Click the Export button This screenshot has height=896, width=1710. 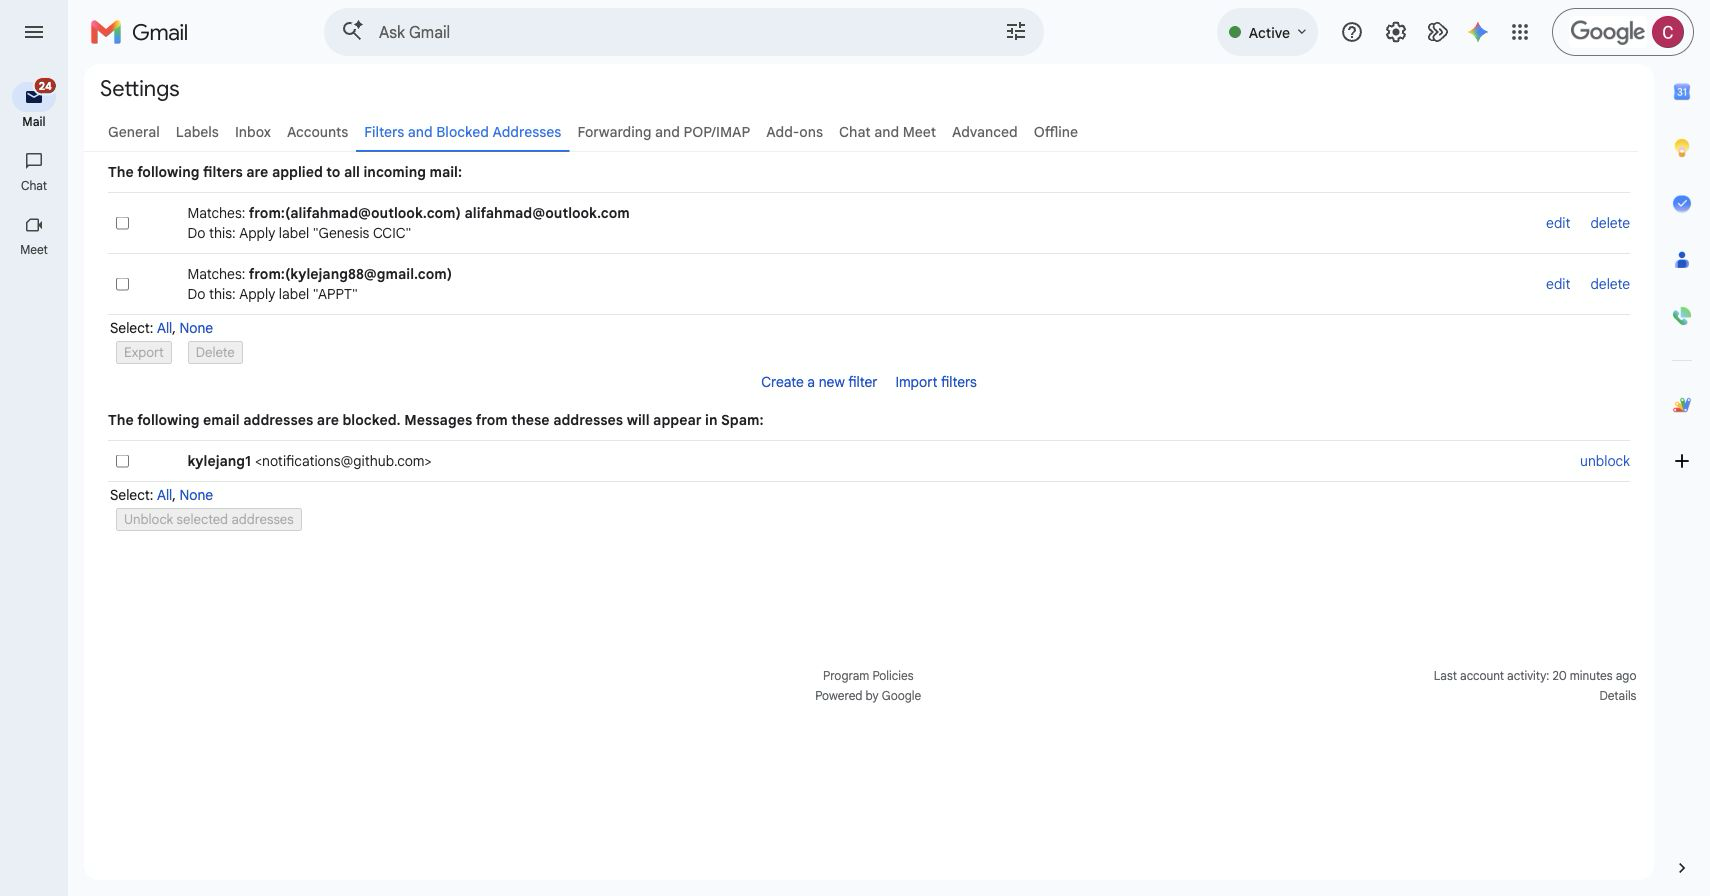click(144, 352)
